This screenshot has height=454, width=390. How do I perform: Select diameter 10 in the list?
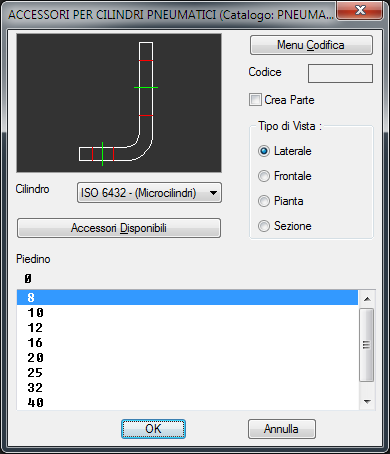[x=187, y=313]
